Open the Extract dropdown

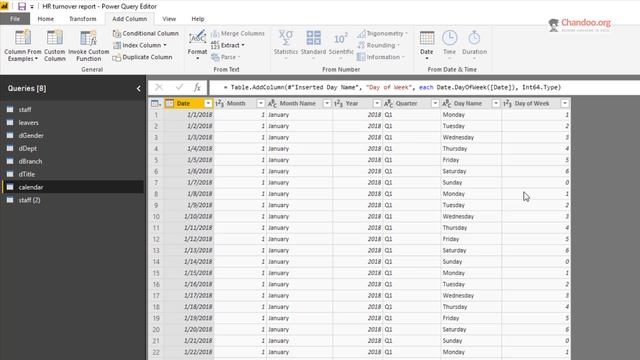(x=228, y=45)
